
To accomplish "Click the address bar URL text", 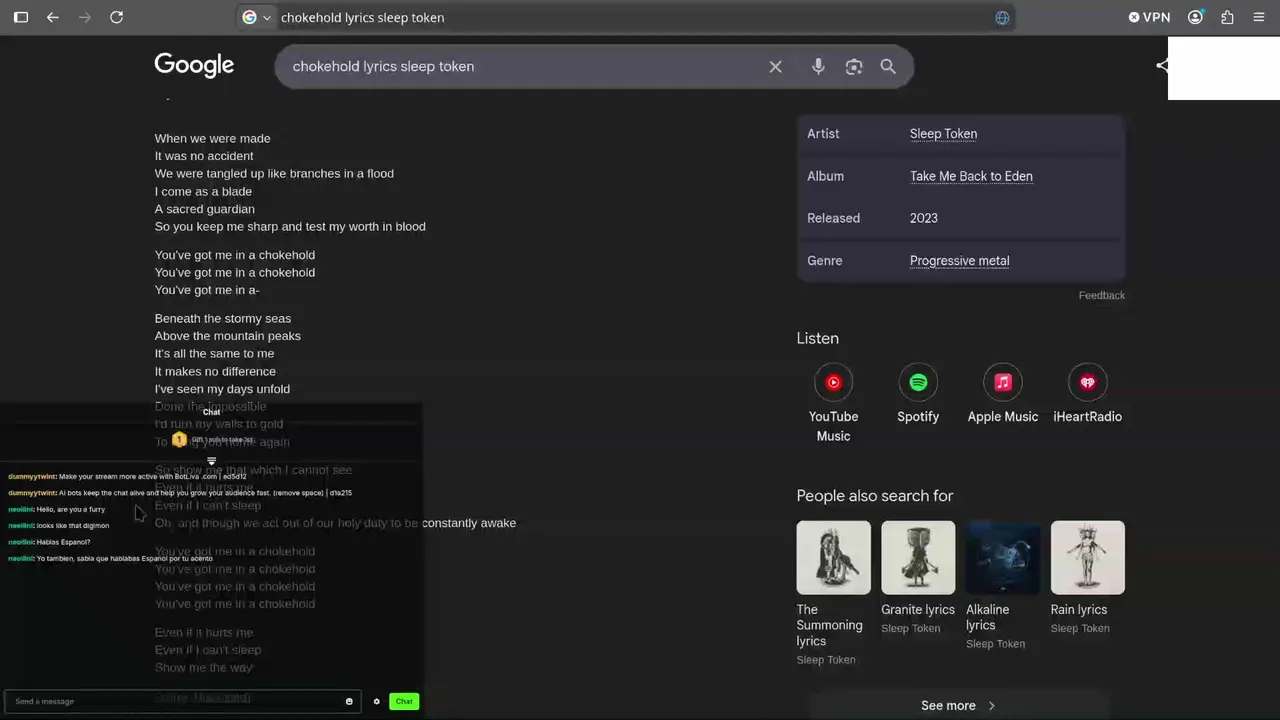I will tap(362, 17).
